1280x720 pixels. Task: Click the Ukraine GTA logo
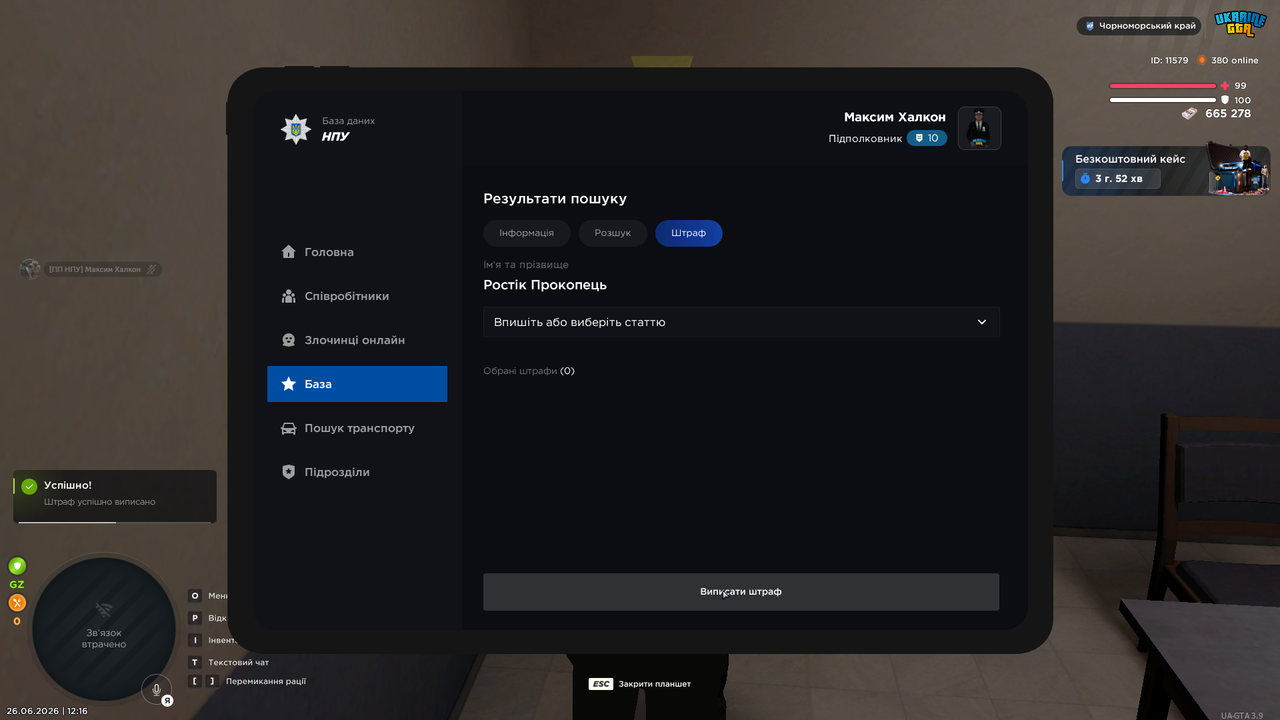(1240, 24)
